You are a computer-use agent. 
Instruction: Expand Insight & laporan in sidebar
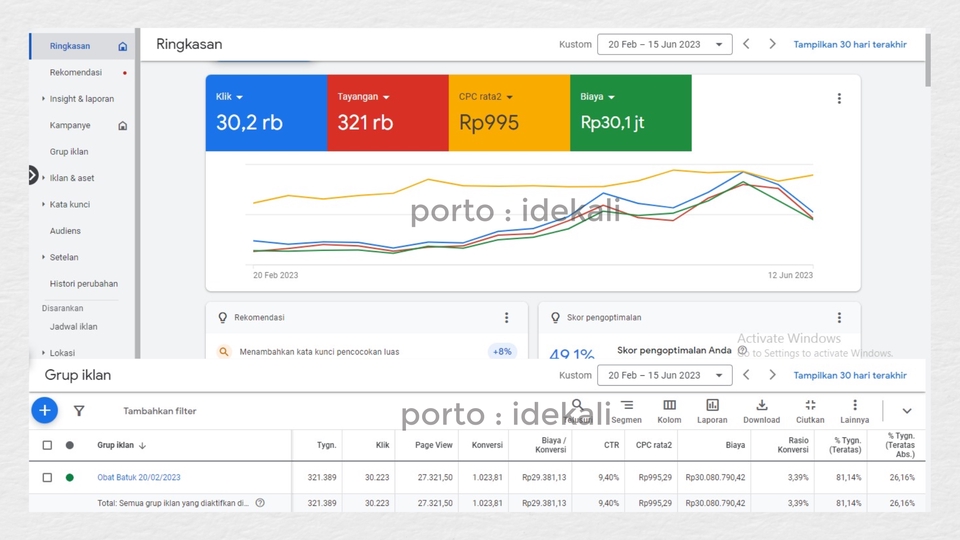(43, 99)
